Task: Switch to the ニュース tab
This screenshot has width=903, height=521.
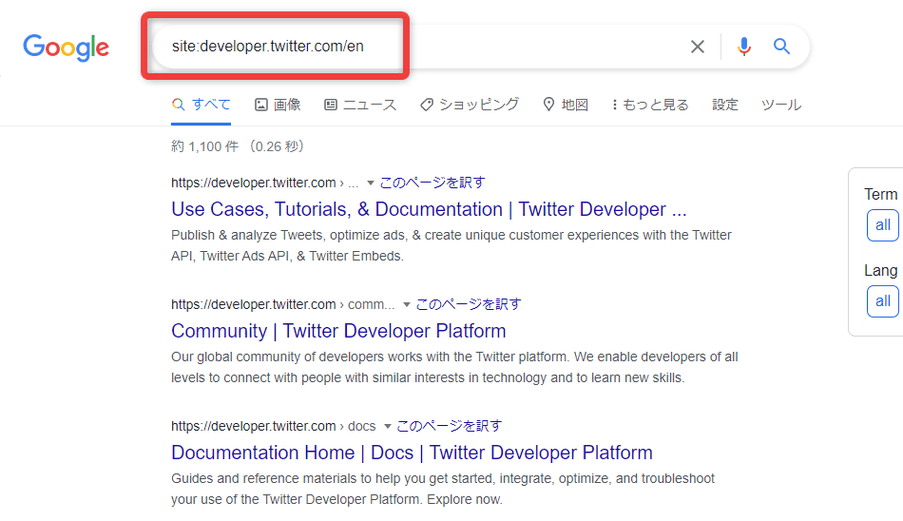Action: click(360, 105)
